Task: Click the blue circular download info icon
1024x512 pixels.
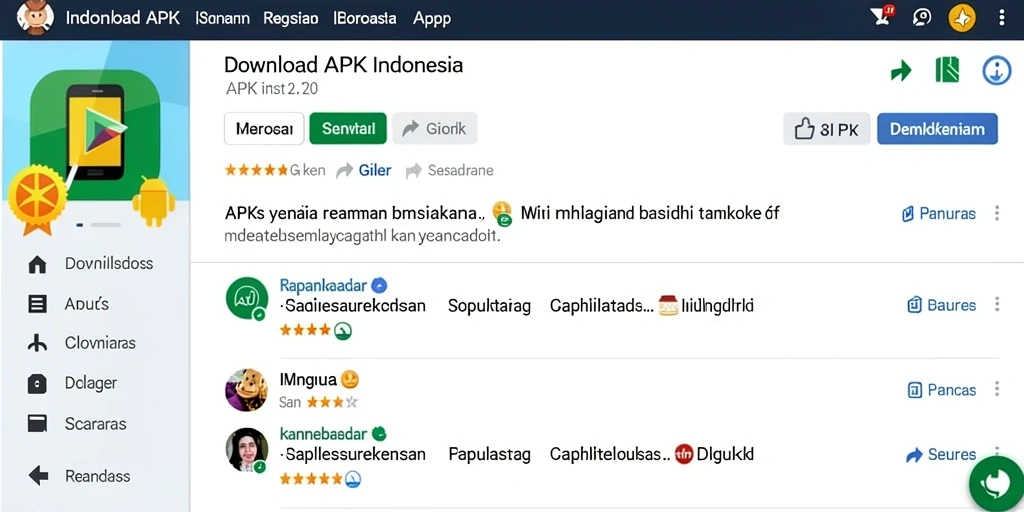Action: point(996,71)
